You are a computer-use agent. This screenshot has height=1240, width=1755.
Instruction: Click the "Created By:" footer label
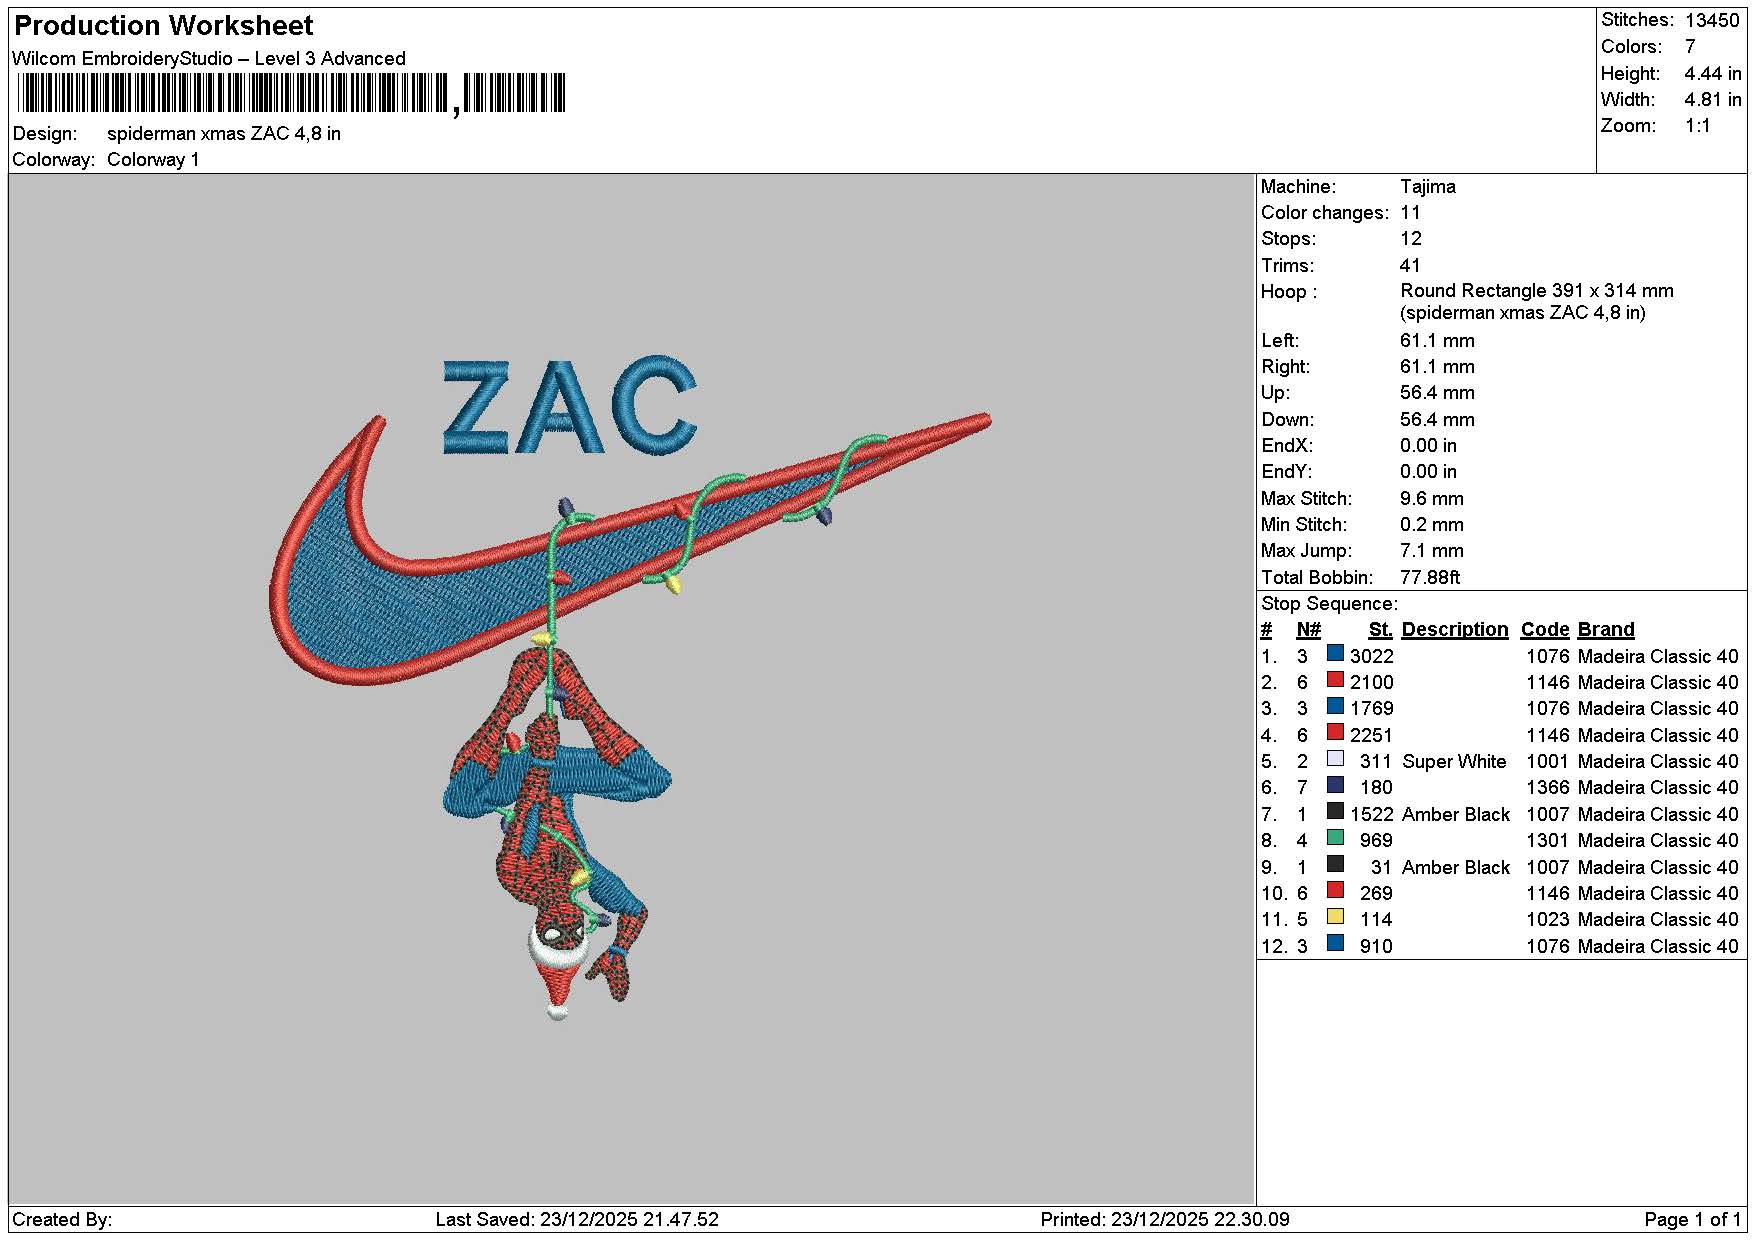pos(62,1220)
